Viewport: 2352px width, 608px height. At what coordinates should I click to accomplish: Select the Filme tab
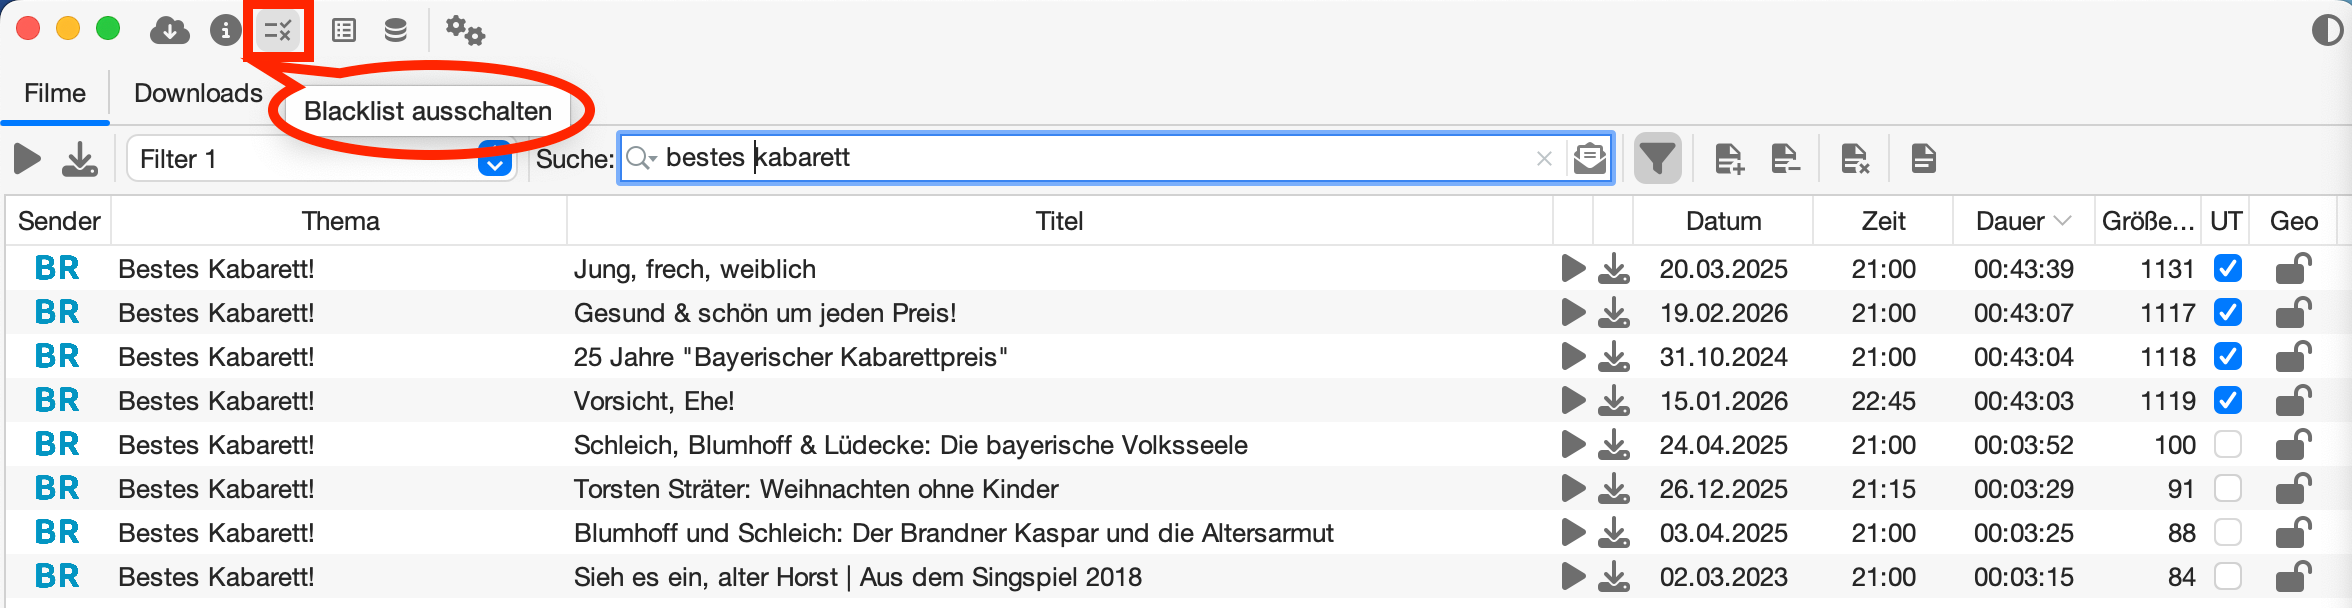[55, 93]
